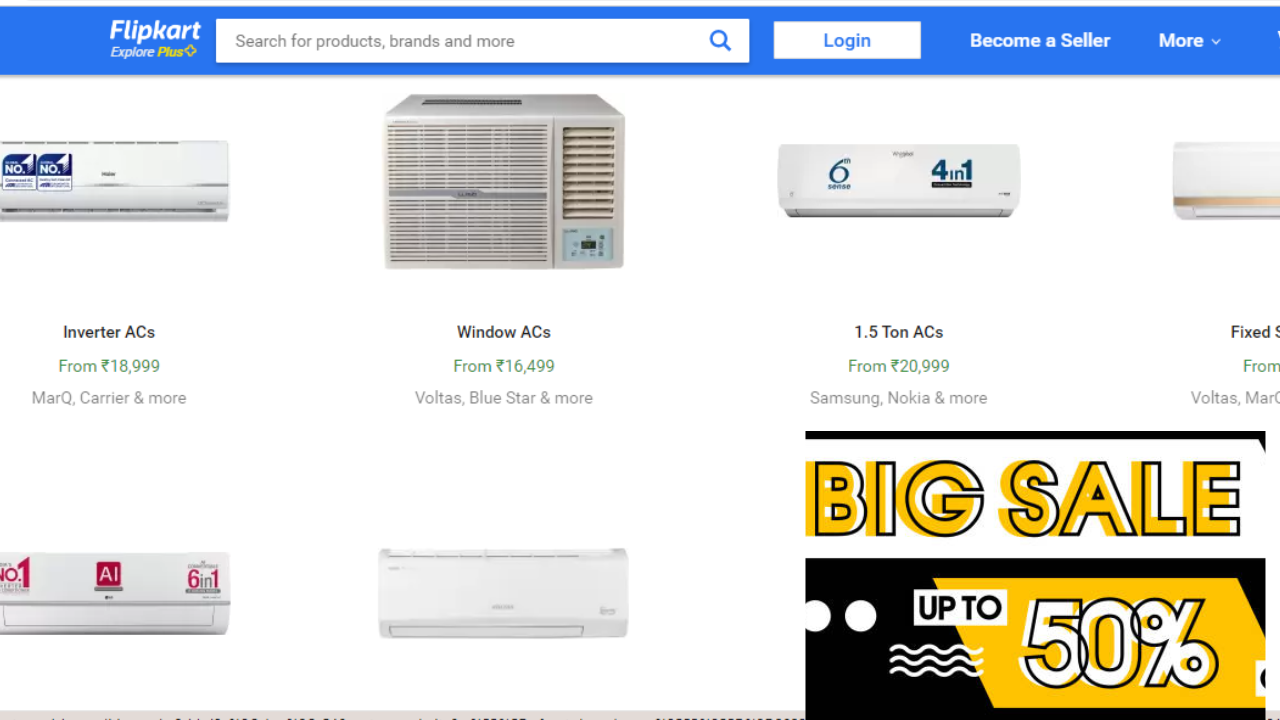Focus the product search field
1280x720 pixels.
463,41
